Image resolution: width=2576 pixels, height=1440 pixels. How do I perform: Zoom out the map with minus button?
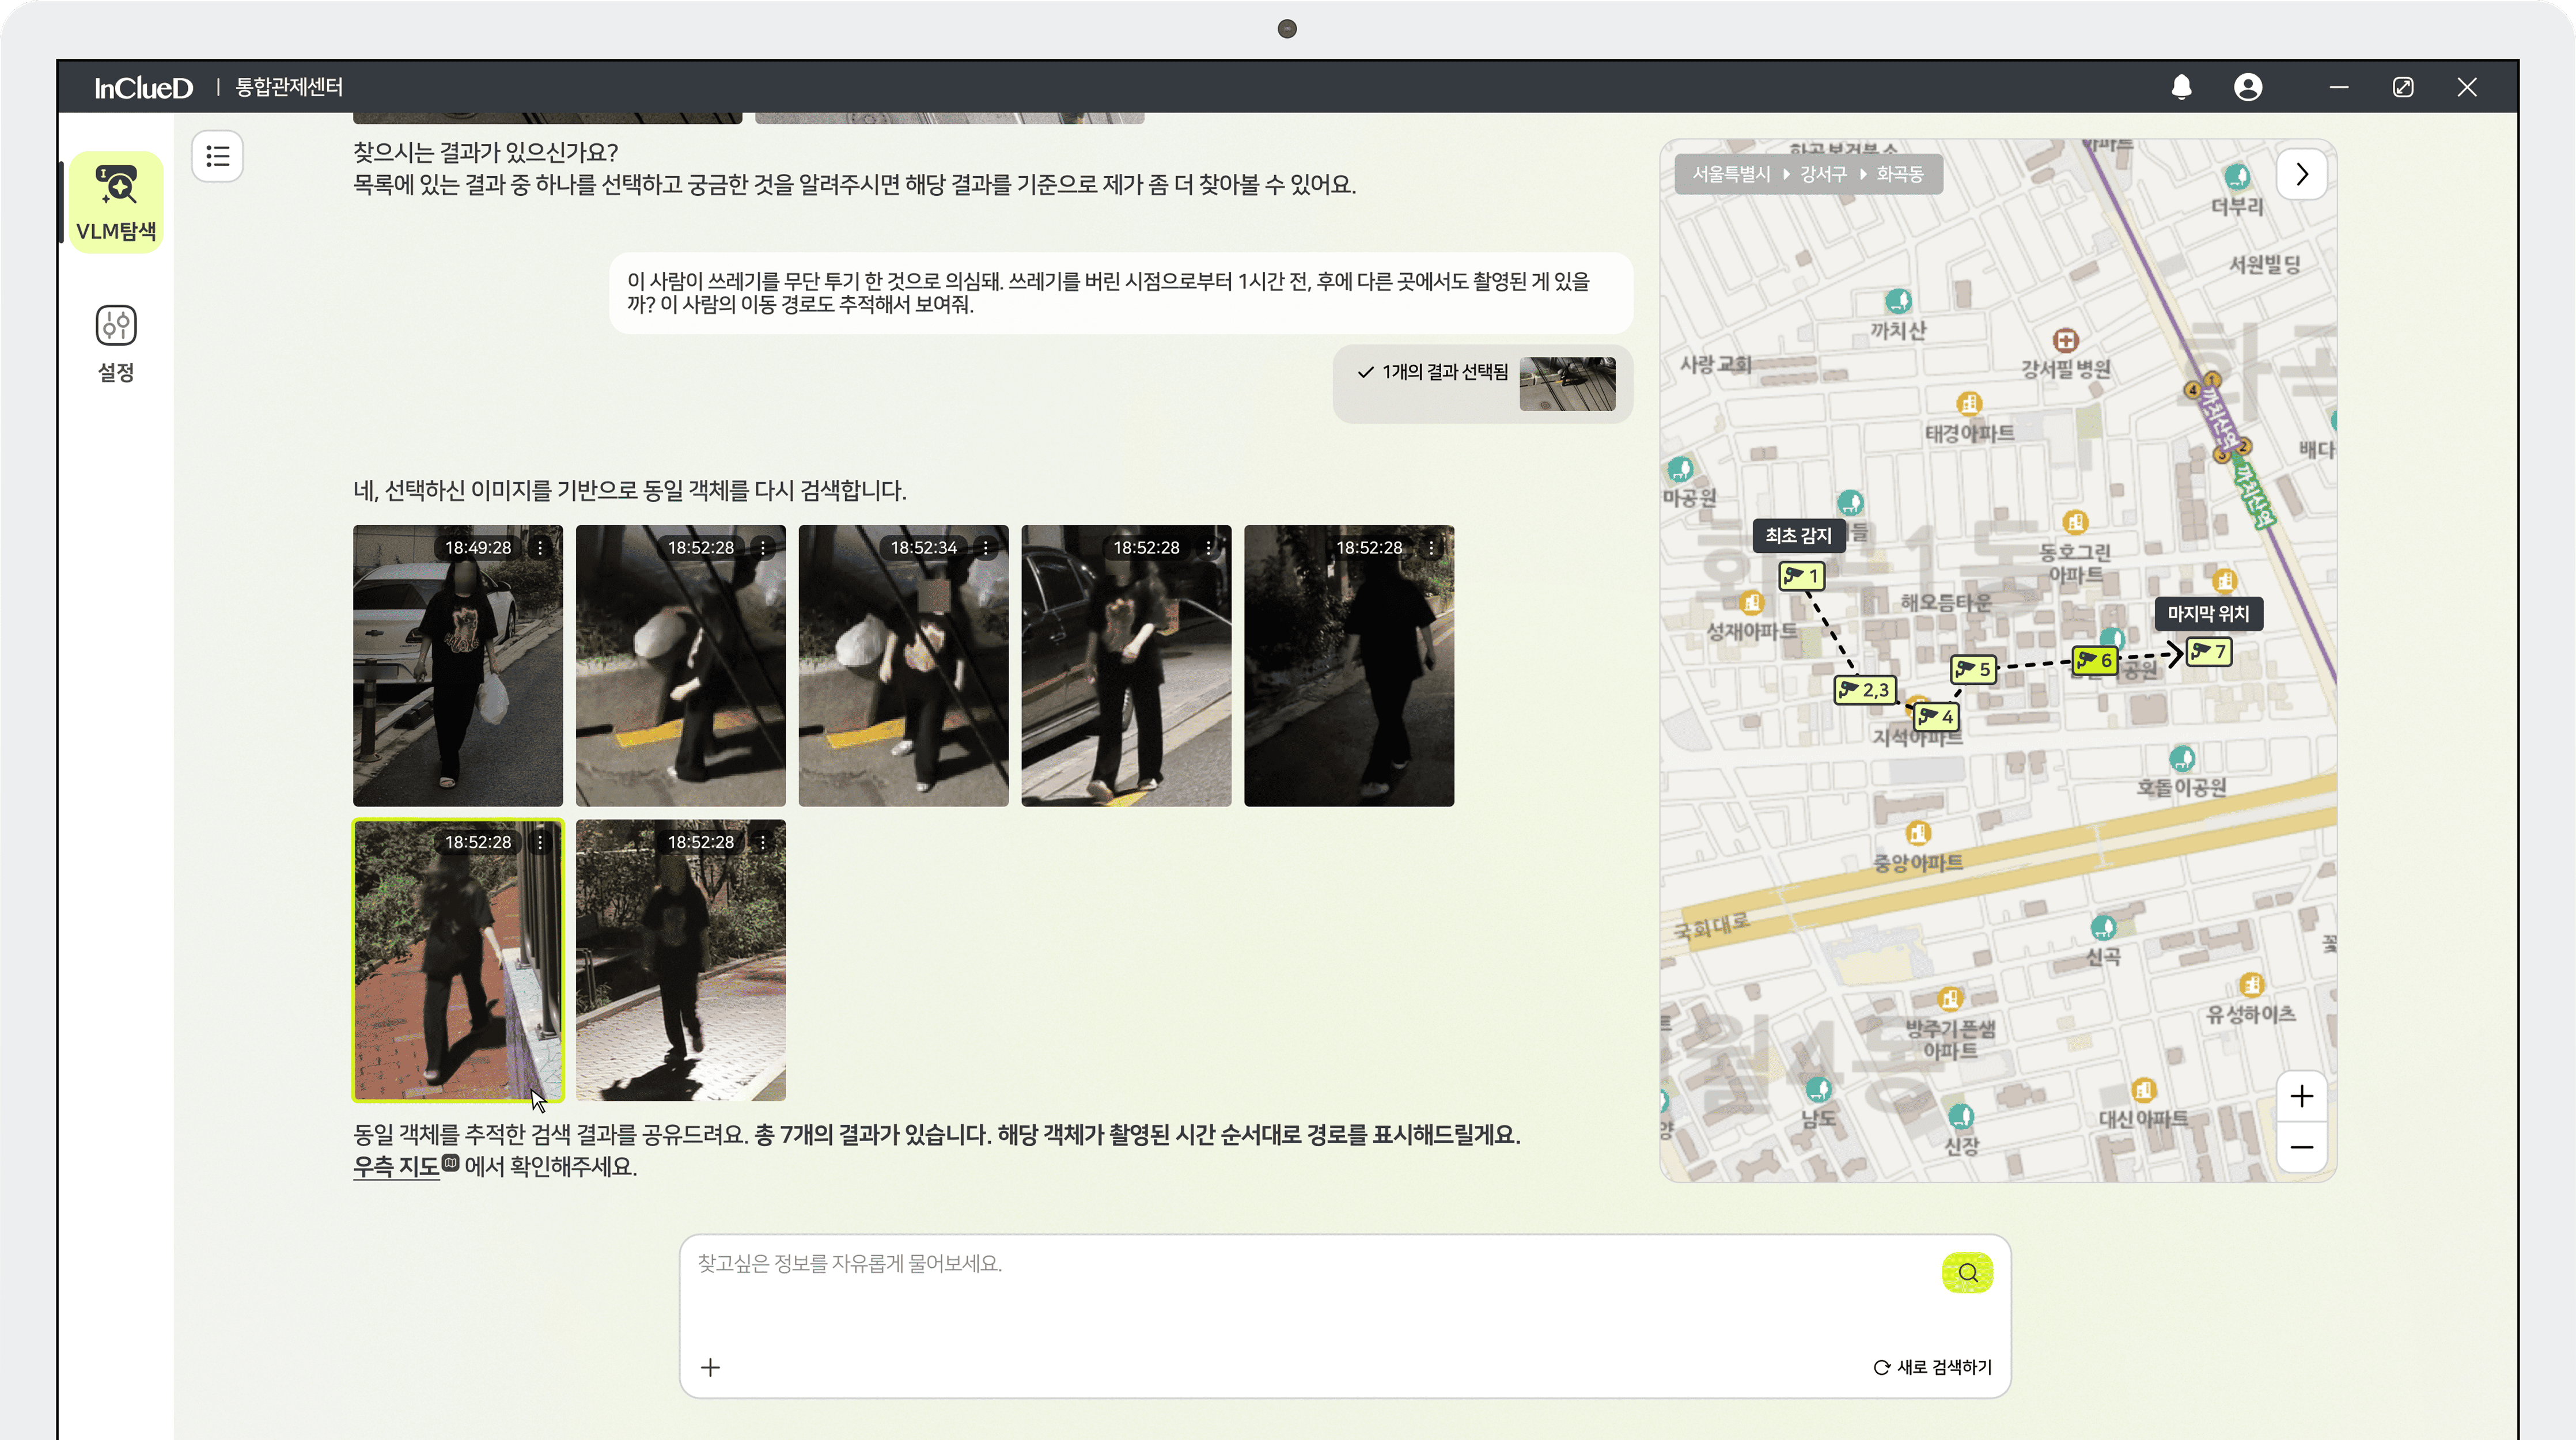pyautogui.click(x=2301, y=1147)
